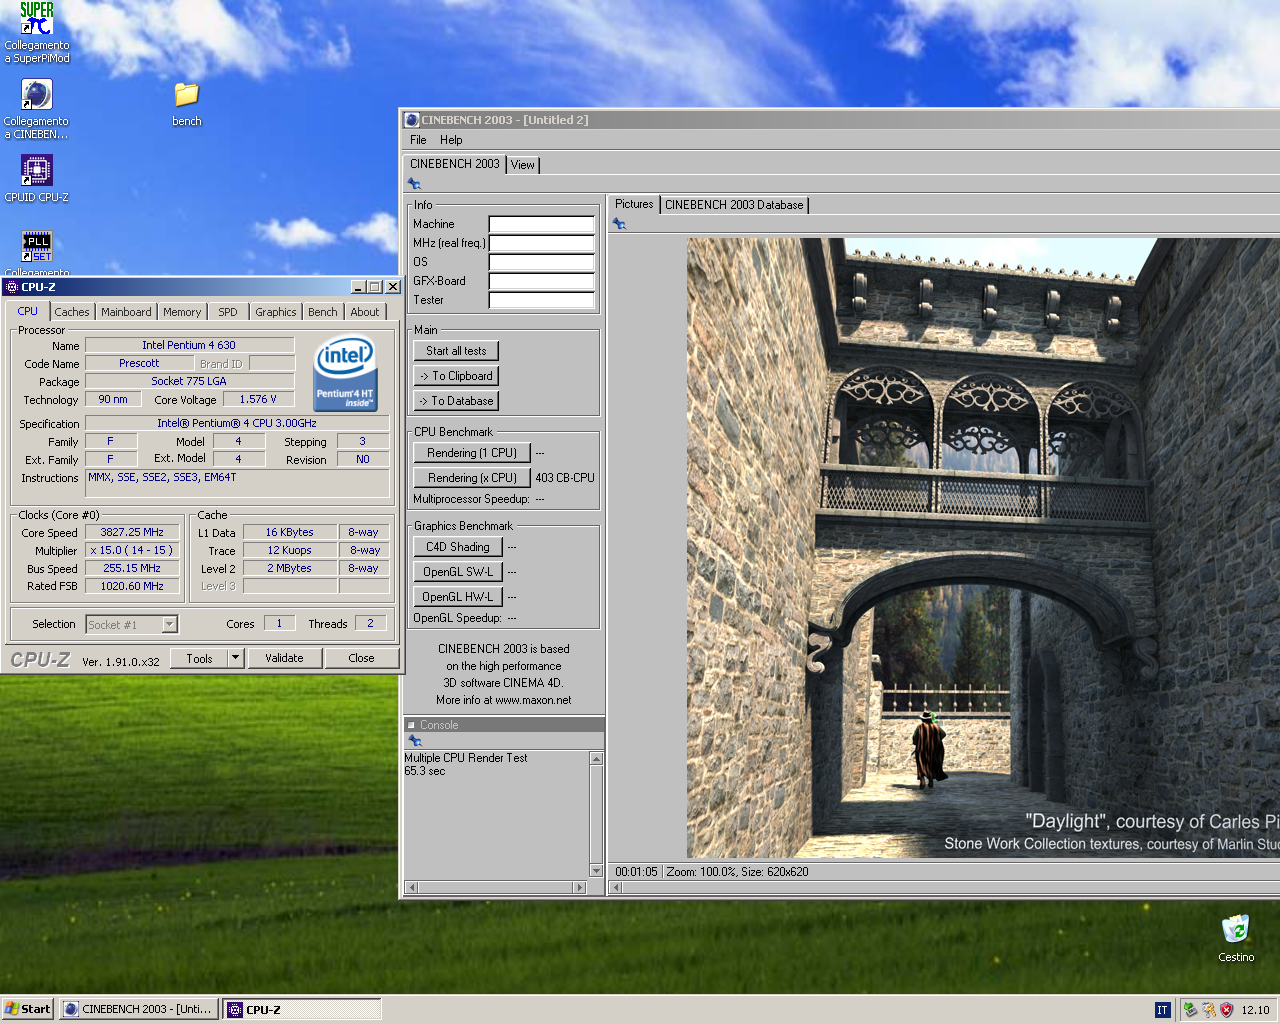Click the MHz (real freq.) input field
1280x1024 pixels.
coord(541,243)
